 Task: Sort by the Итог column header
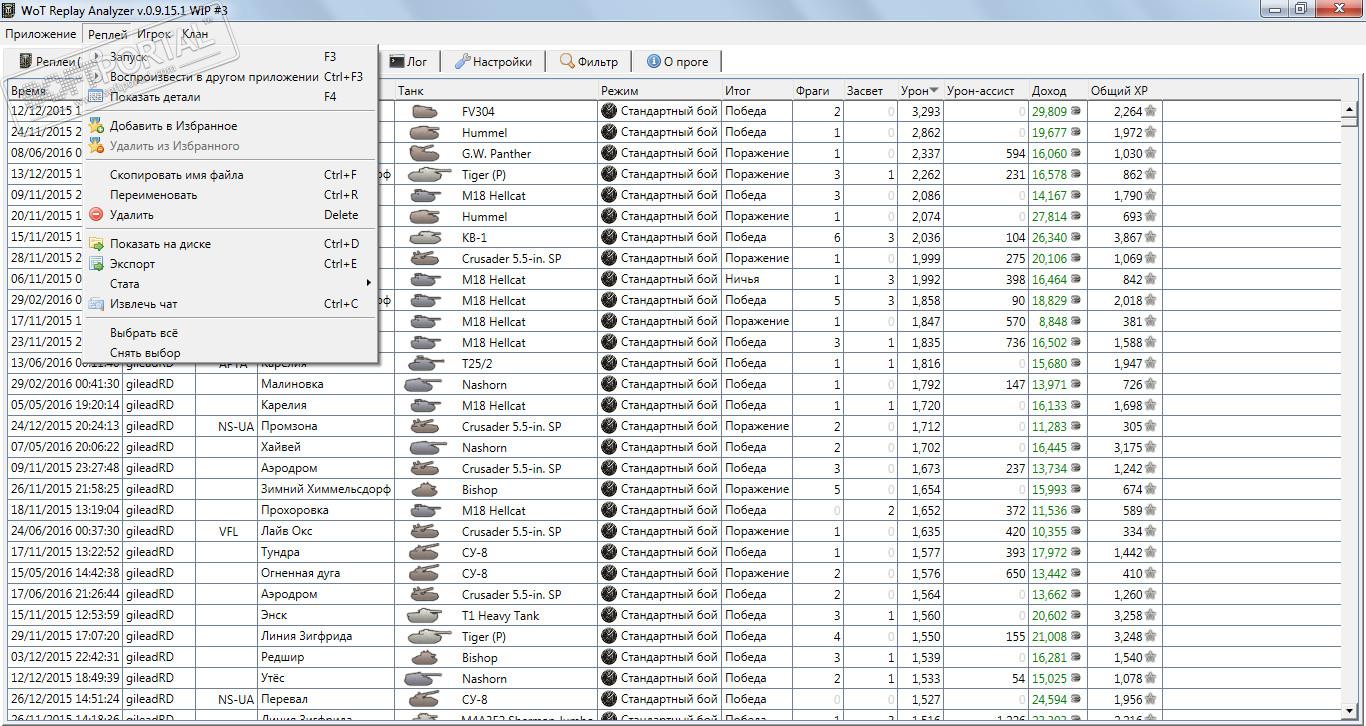[x=757, y=91]
